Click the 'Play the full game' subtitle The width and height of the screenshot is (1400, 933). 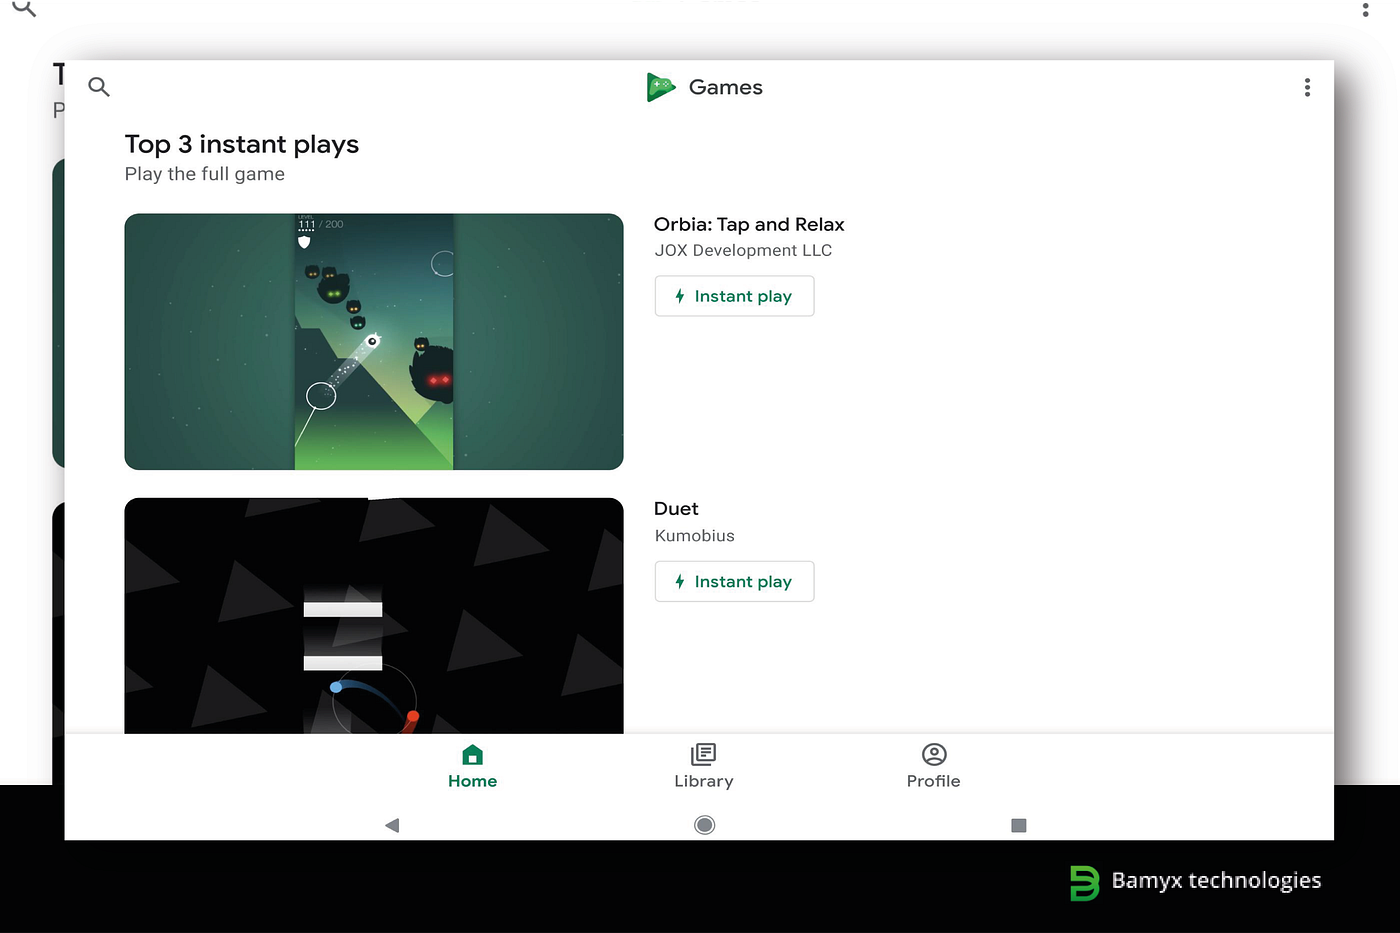click(x=205, y=174)
